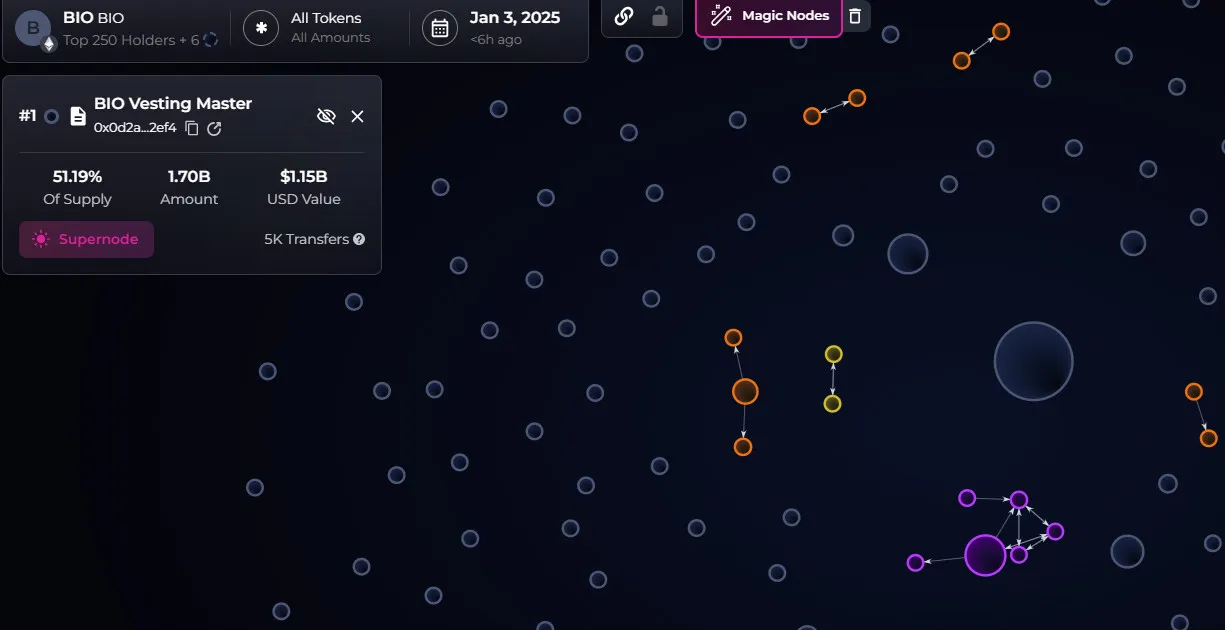Copy the 0x0d2a...2ef4 address
The width and height of the screenshot is (1225, 630).
[192, 128]
